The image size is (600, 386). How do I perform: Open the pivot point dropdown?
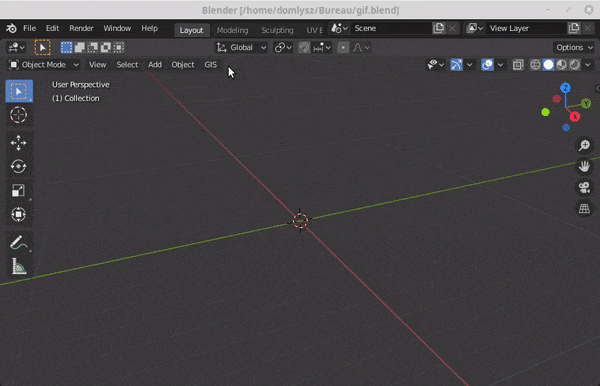click(x=283, y=47)
